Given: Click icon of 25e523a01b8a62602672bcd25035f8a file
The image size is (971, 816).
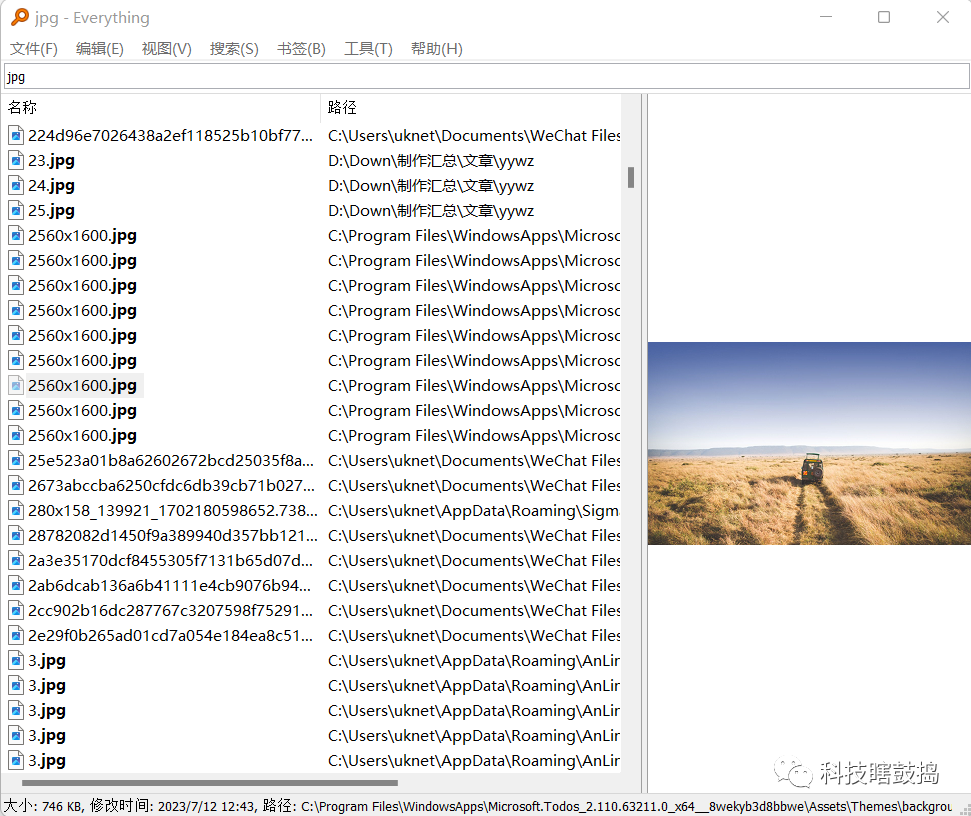Looking at the screenshot, I should point(16,461).
